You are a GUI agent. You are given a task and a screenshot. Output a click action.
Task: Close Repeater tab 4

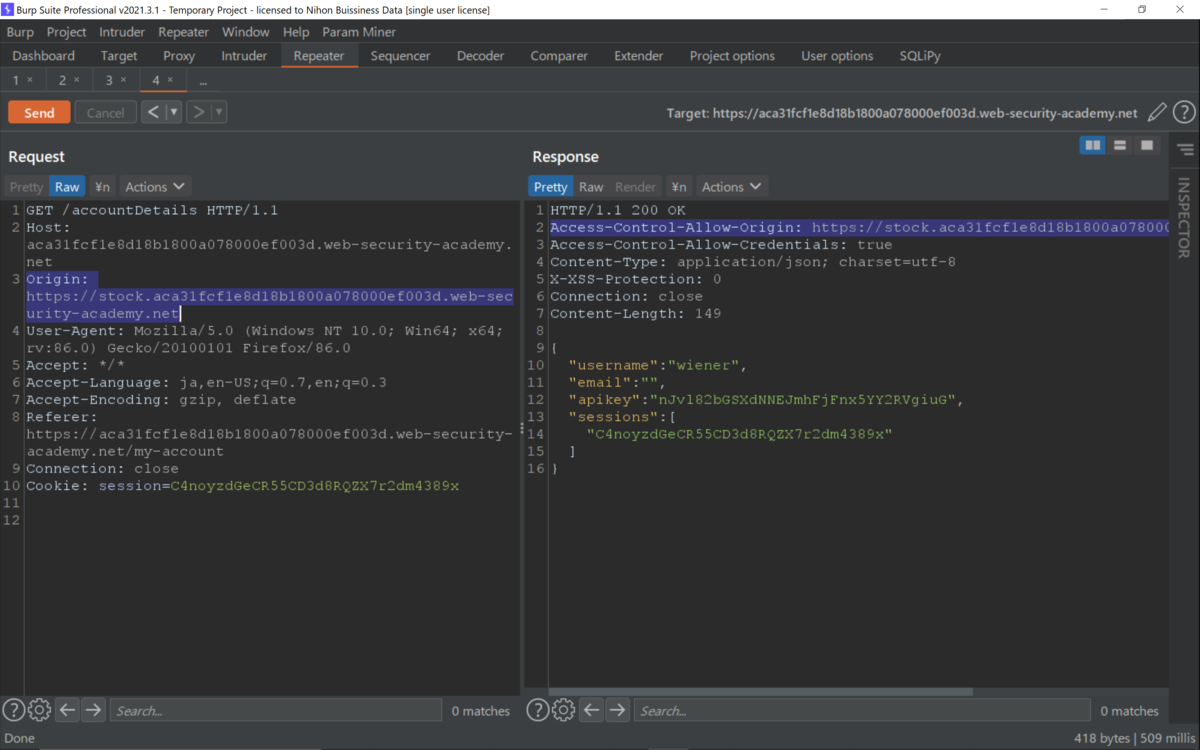(170, 80)
